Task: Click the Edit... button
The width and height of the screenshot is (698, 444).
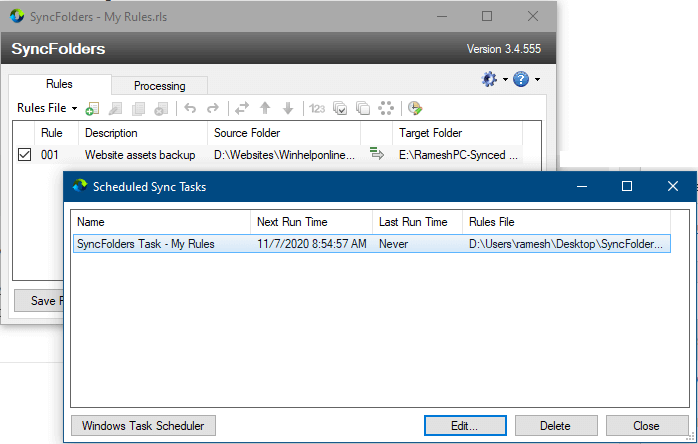Action: [x=465, y=426]
